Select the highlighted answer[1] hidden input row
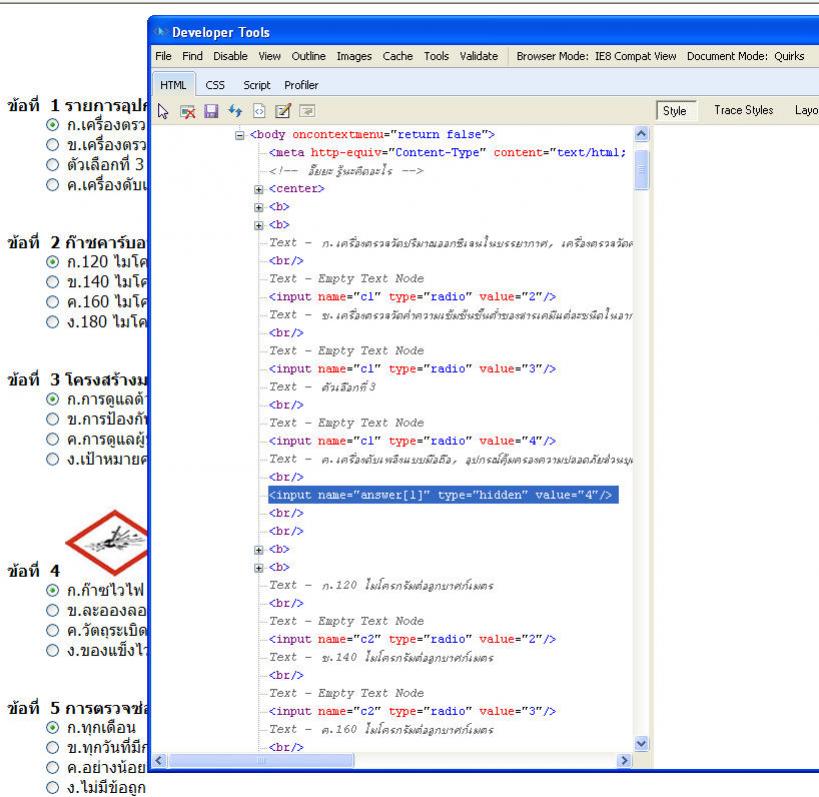 (443, 495)
